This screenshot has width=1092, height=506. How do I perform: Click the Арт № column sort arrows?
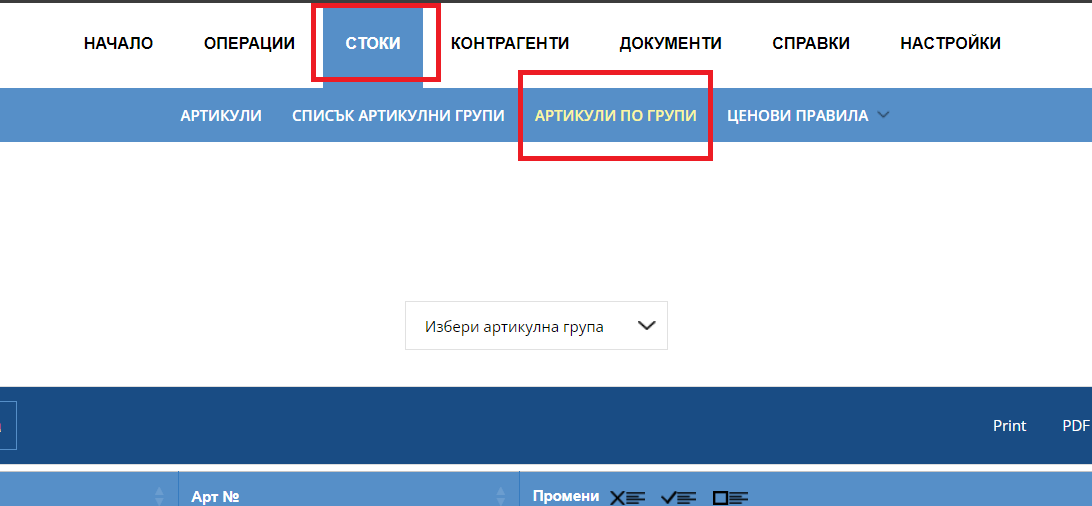pyautogui.click(x=500, y=496)
